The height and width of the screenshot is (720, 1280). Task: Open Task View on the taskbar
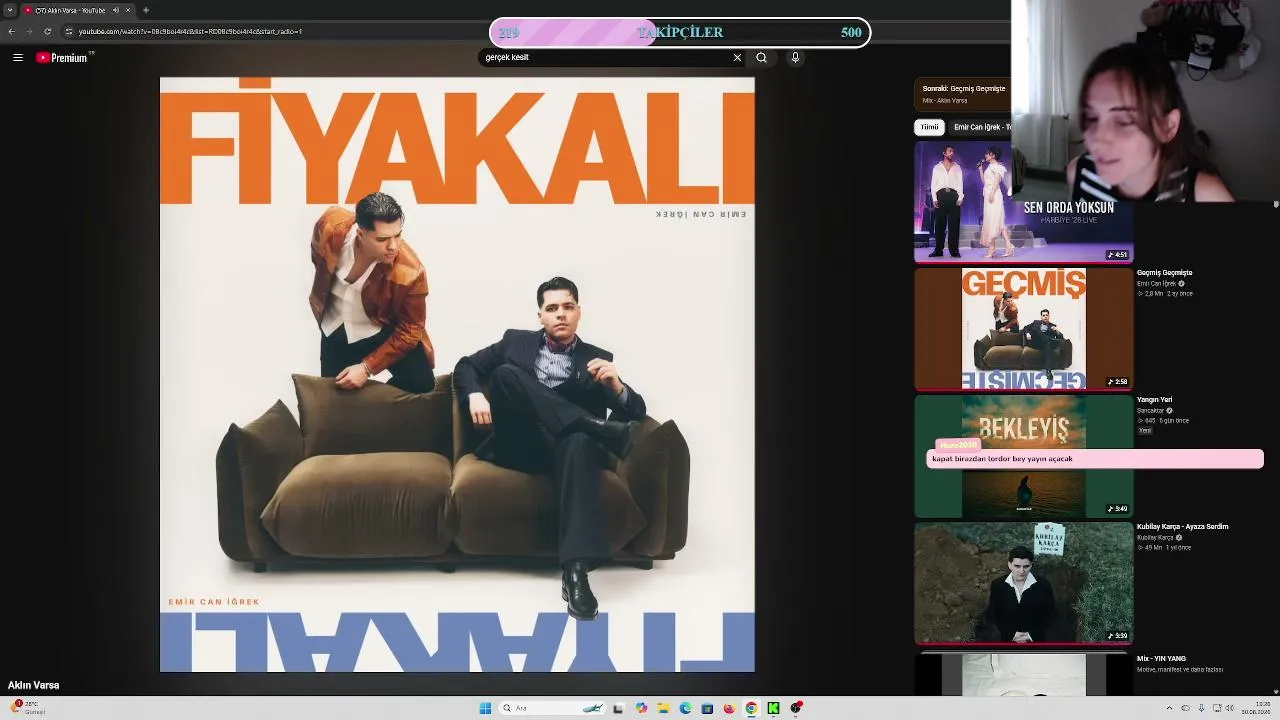[x=618, y=708]
